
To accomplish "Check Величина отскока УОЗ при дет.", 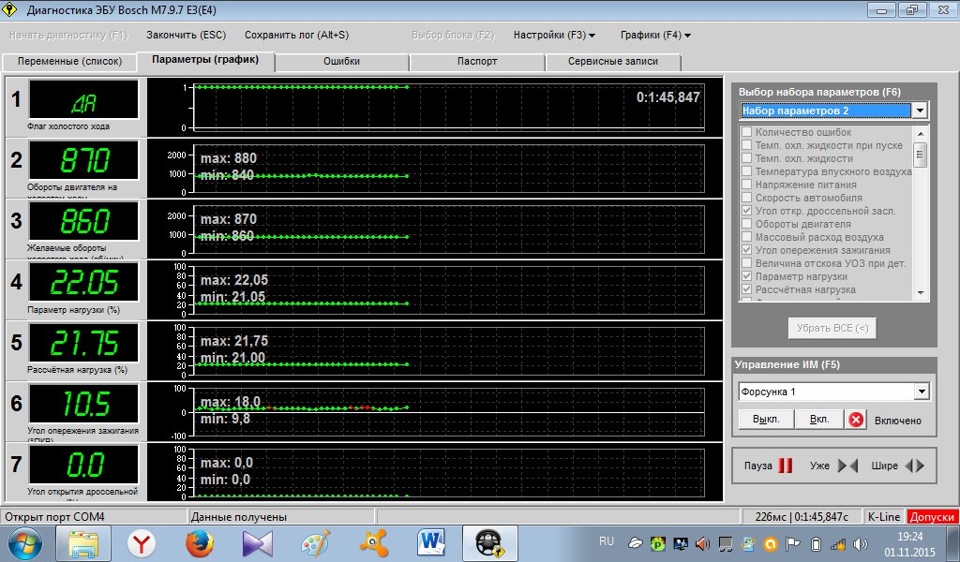I will pyautogui.click(x=746, y=263).
